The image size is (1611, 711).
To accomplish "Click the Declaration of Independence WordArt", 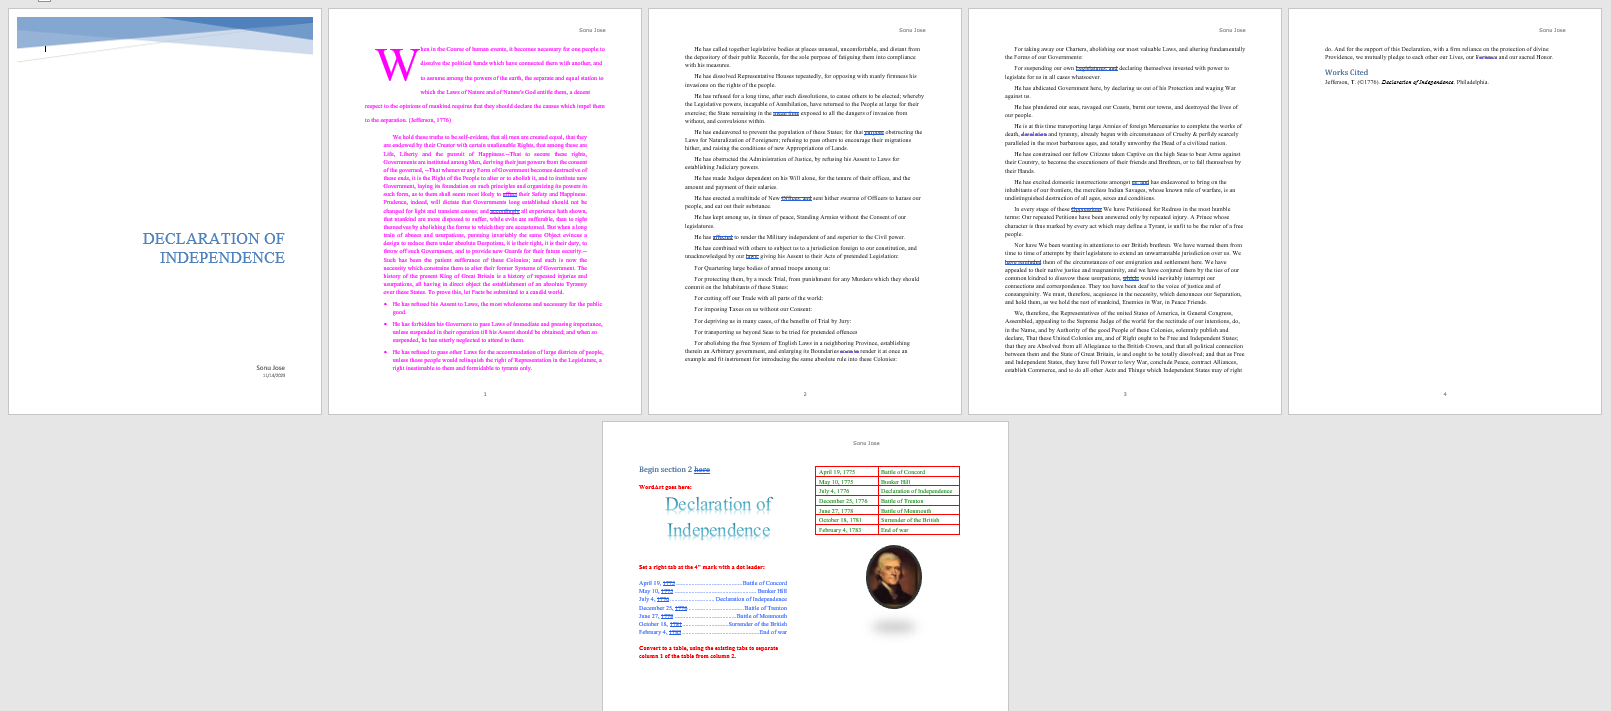I will [x=718, y=517].
